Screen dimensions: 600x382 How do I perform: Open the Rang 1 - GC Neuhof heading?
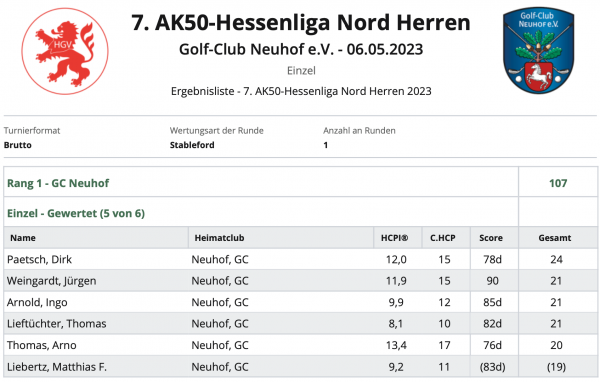(x=58, y=183)
